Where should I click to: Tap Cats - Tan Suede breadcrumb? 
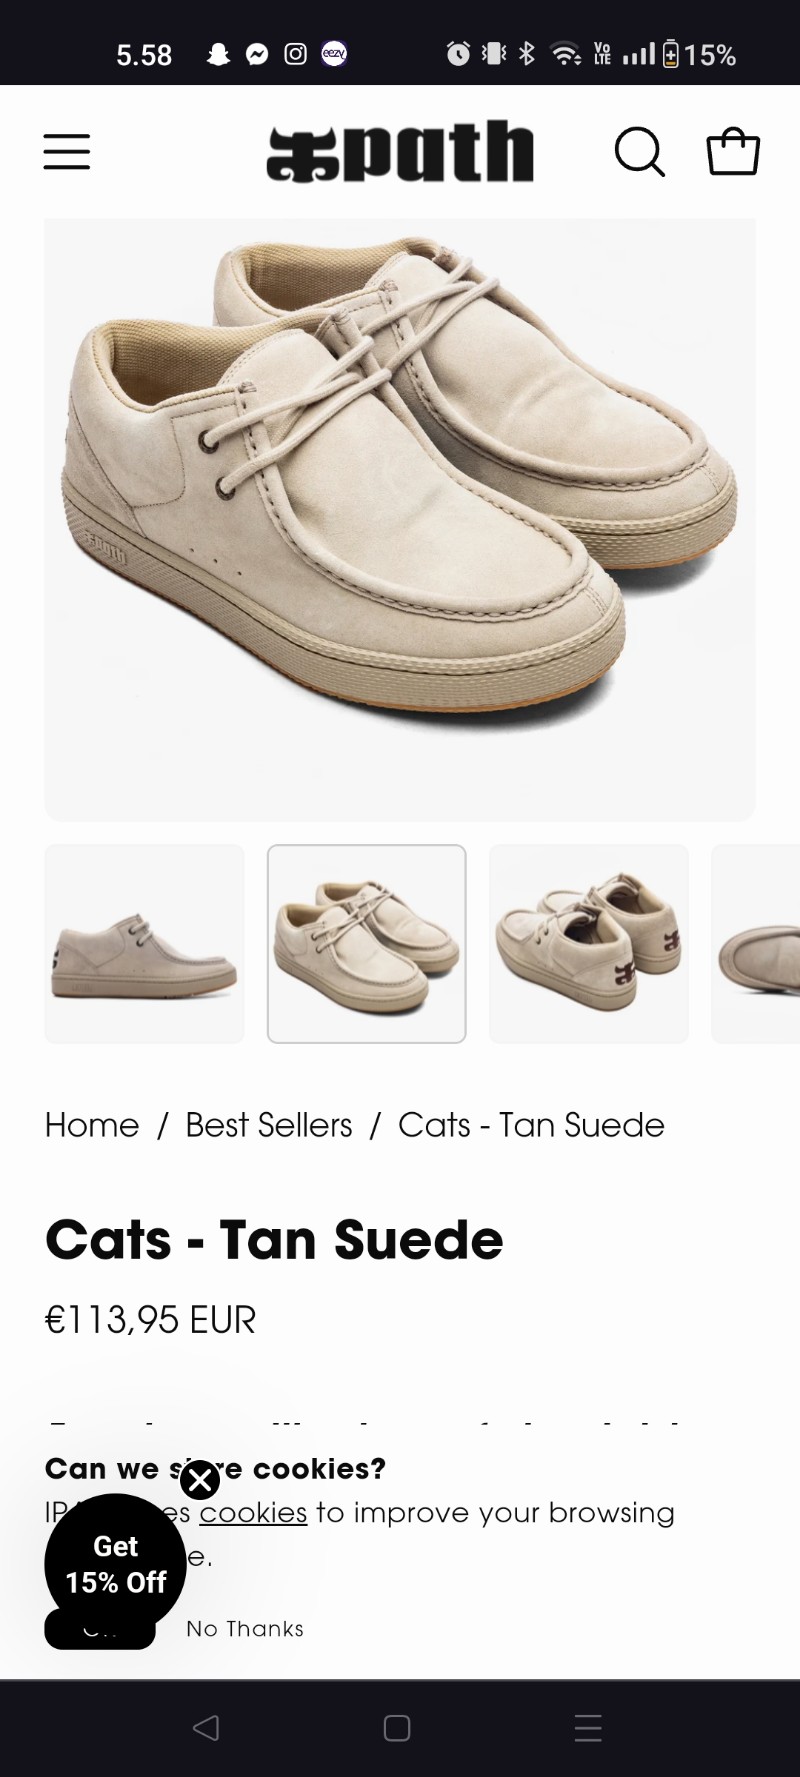(531, 1125)
